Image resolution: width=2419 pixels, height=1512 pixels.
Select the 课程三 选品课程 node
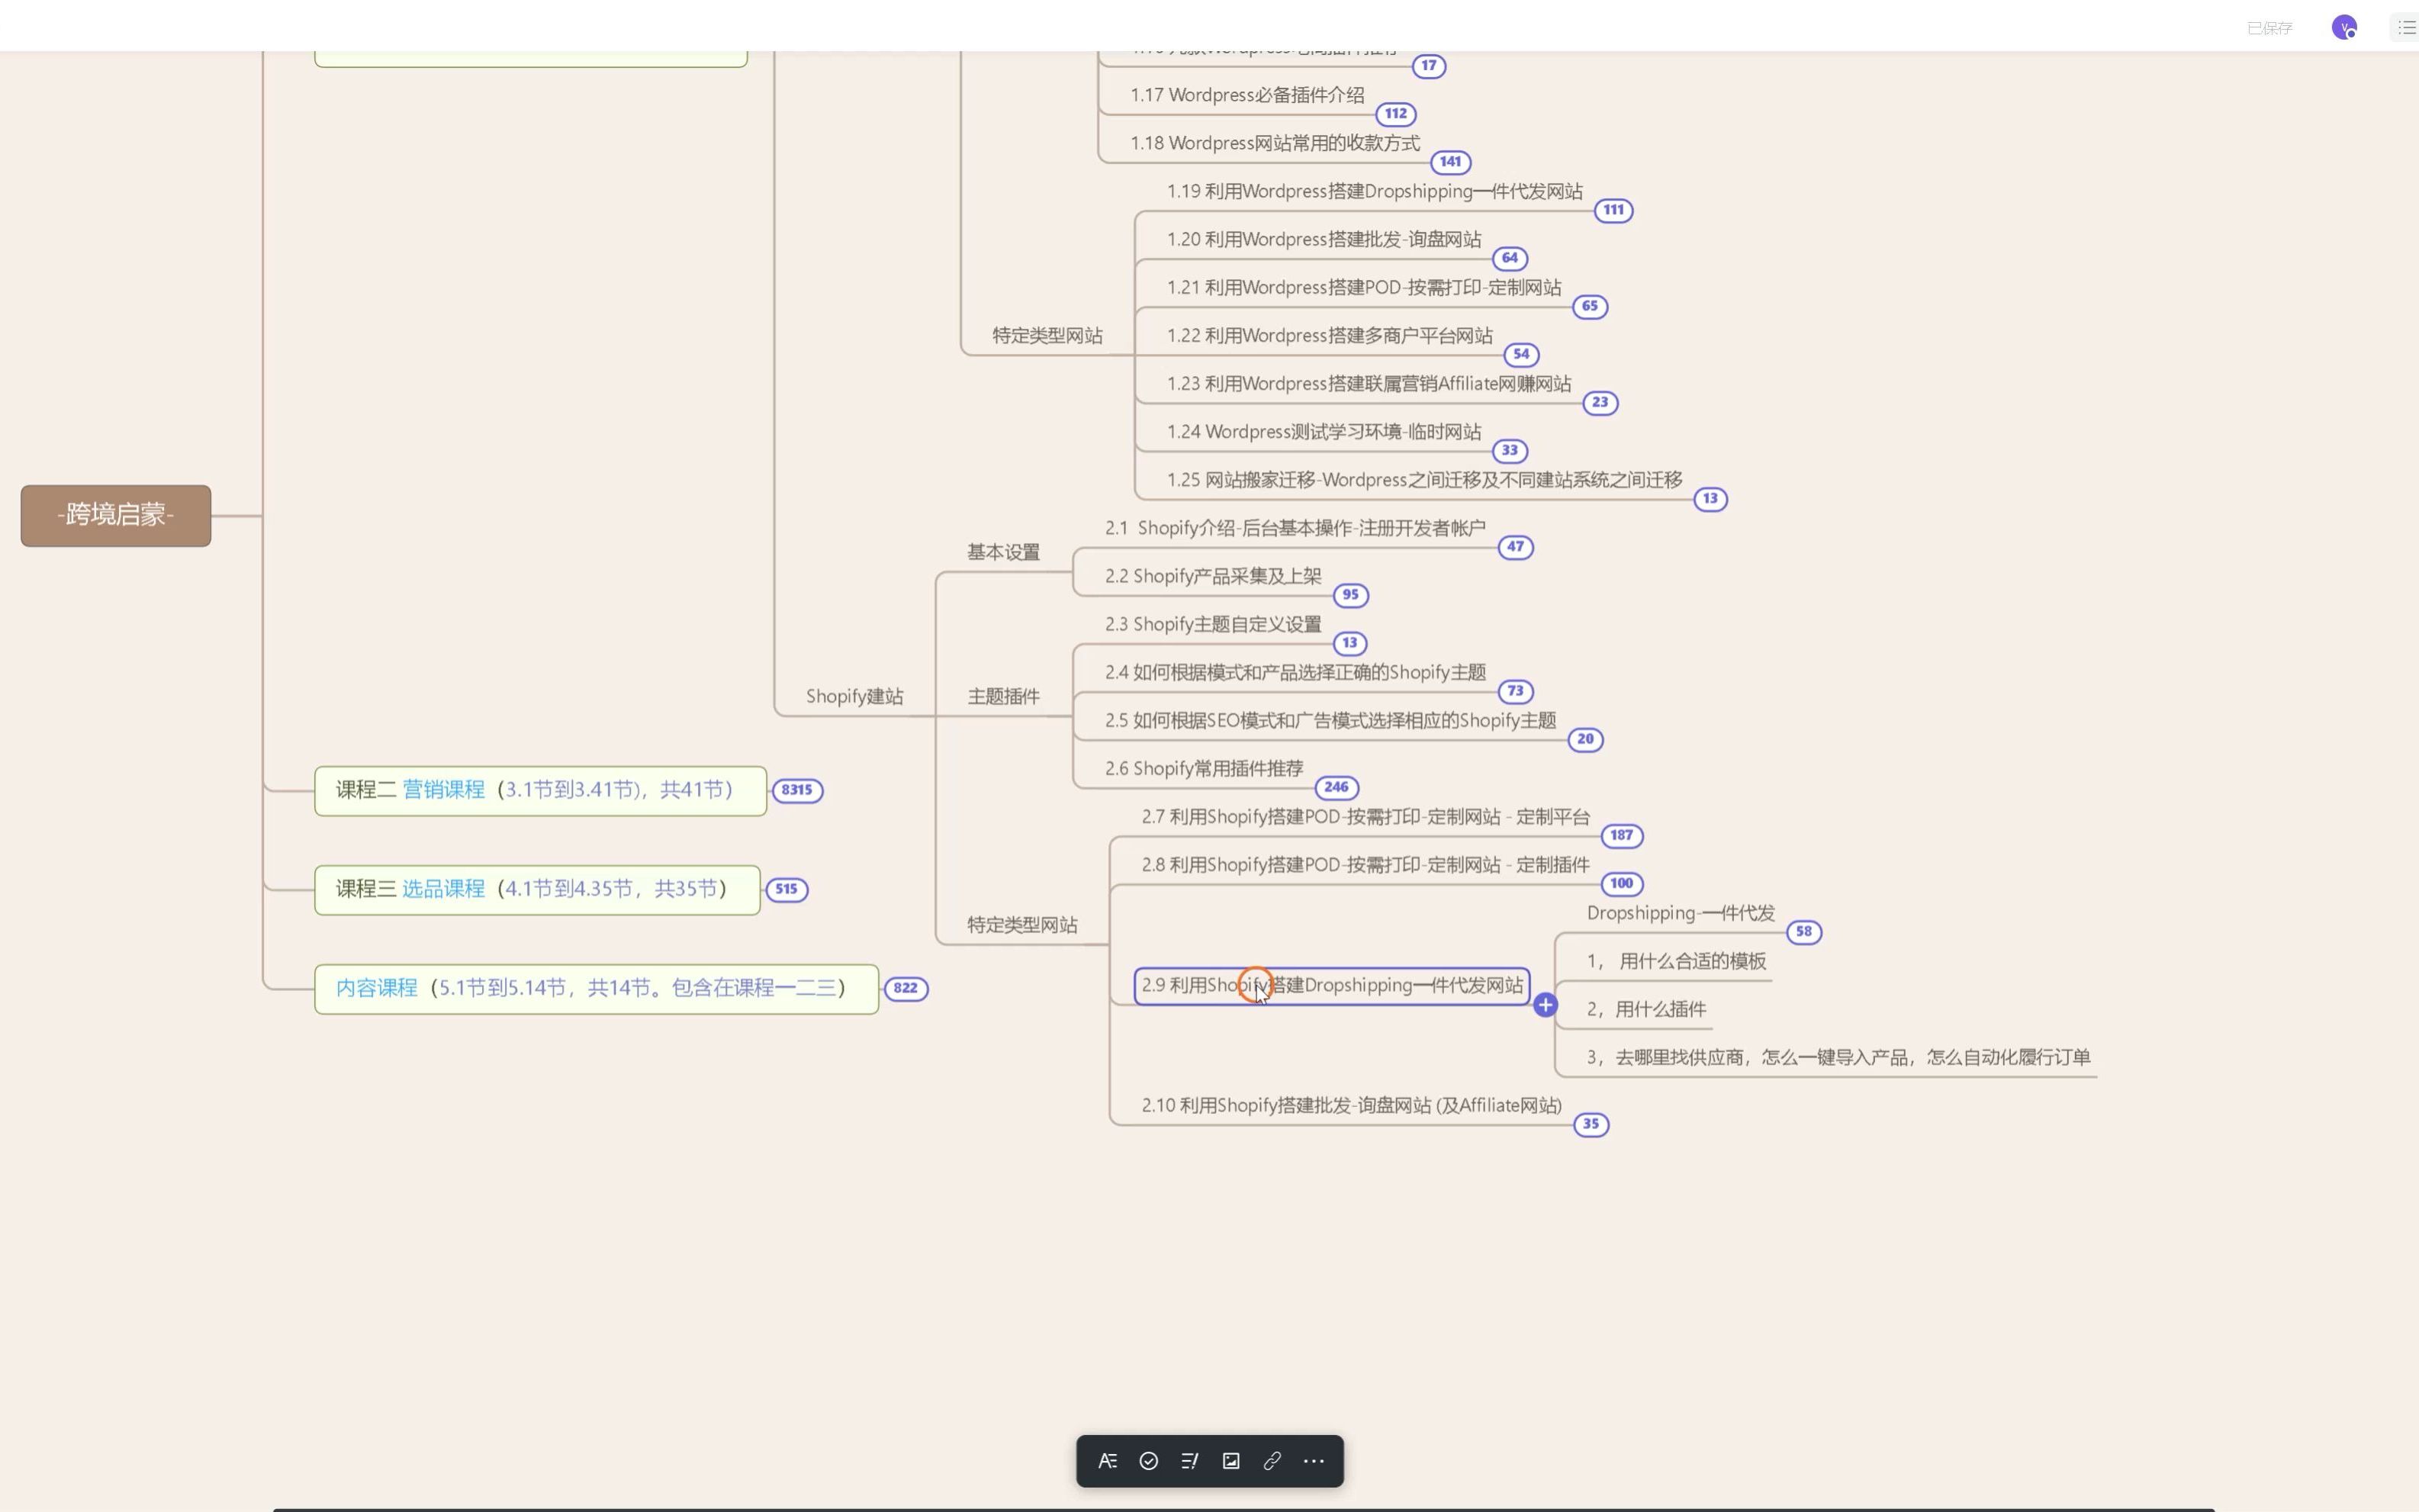[x=537, y=889]
